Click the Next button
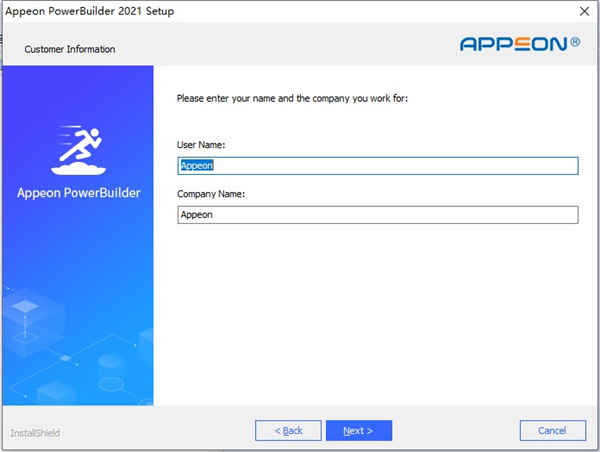This screenshot has height=452, width=600. click(359, 431)
